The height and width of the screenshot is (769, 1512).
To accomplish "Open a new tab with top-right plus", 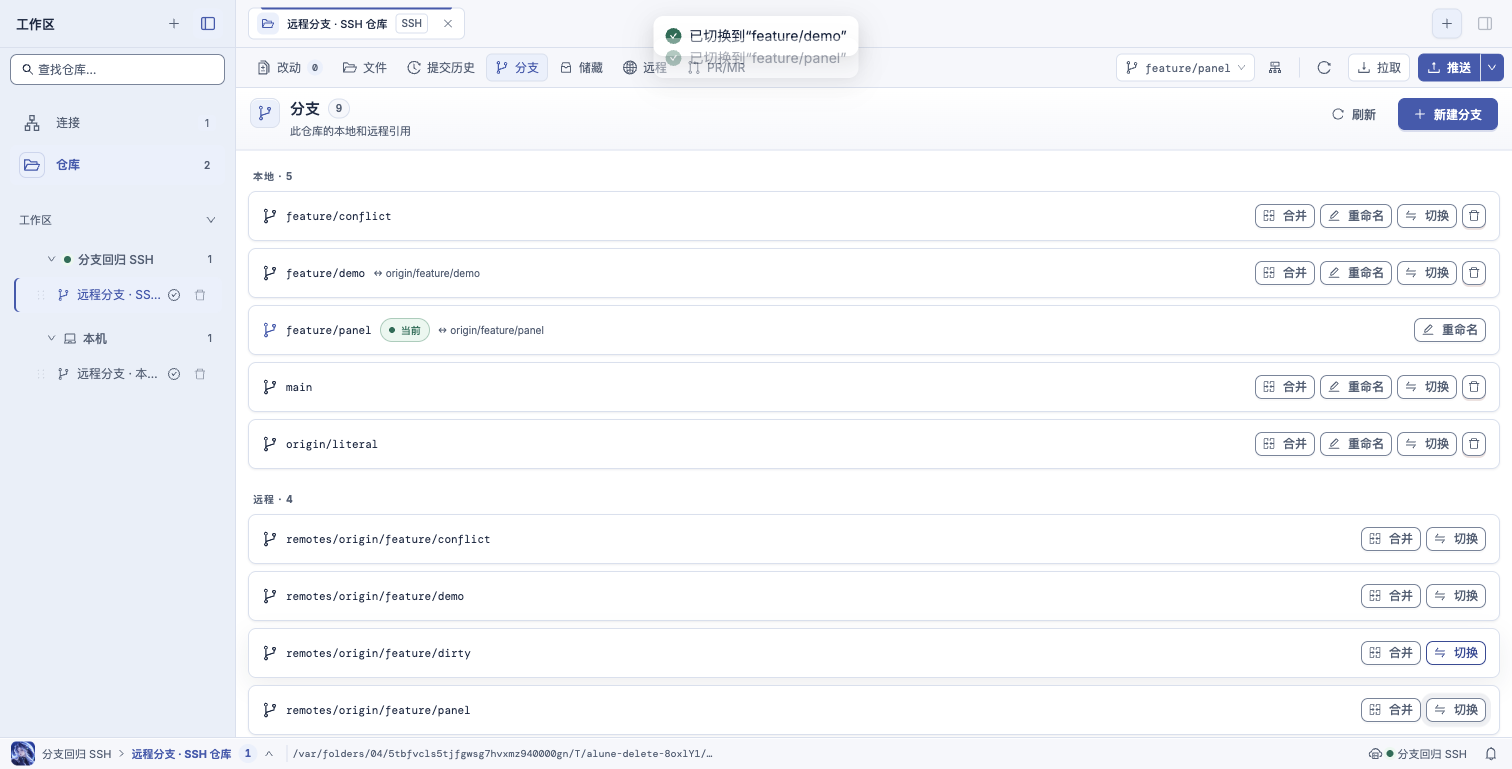I will pyautogui.click(x=1447, y=23).
